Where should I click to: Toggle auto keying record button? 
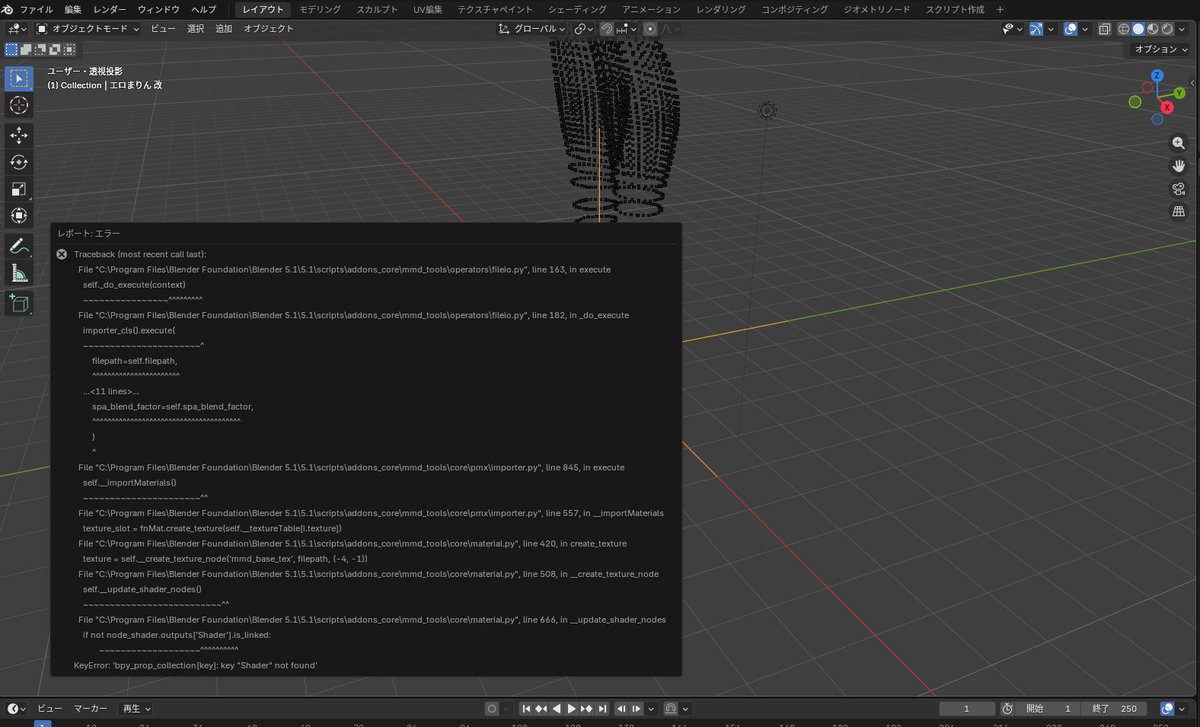pos(492,708)
